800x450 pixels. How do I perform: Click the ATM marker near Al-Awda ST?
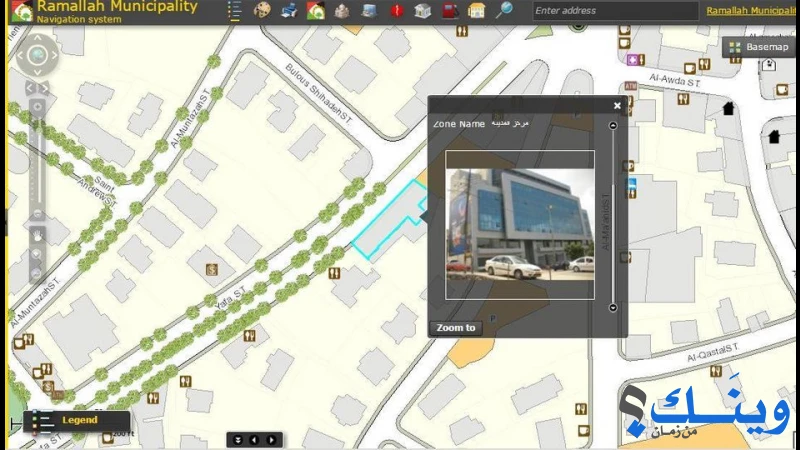[x=631, y=86]
